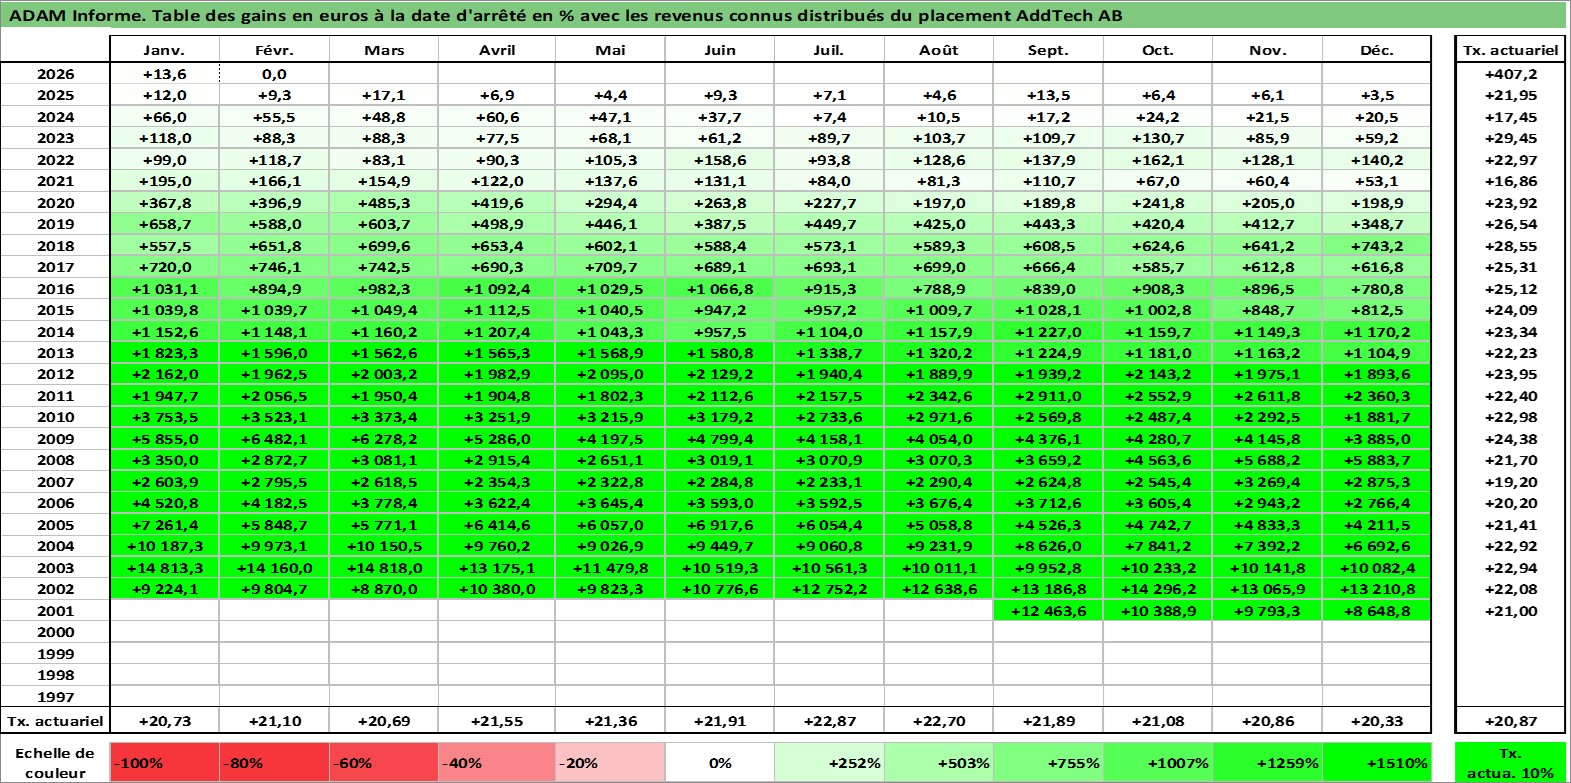Click the +158,6 cell for June 2022
Screen dimensions: 1571x783
(x=720, y=160)
